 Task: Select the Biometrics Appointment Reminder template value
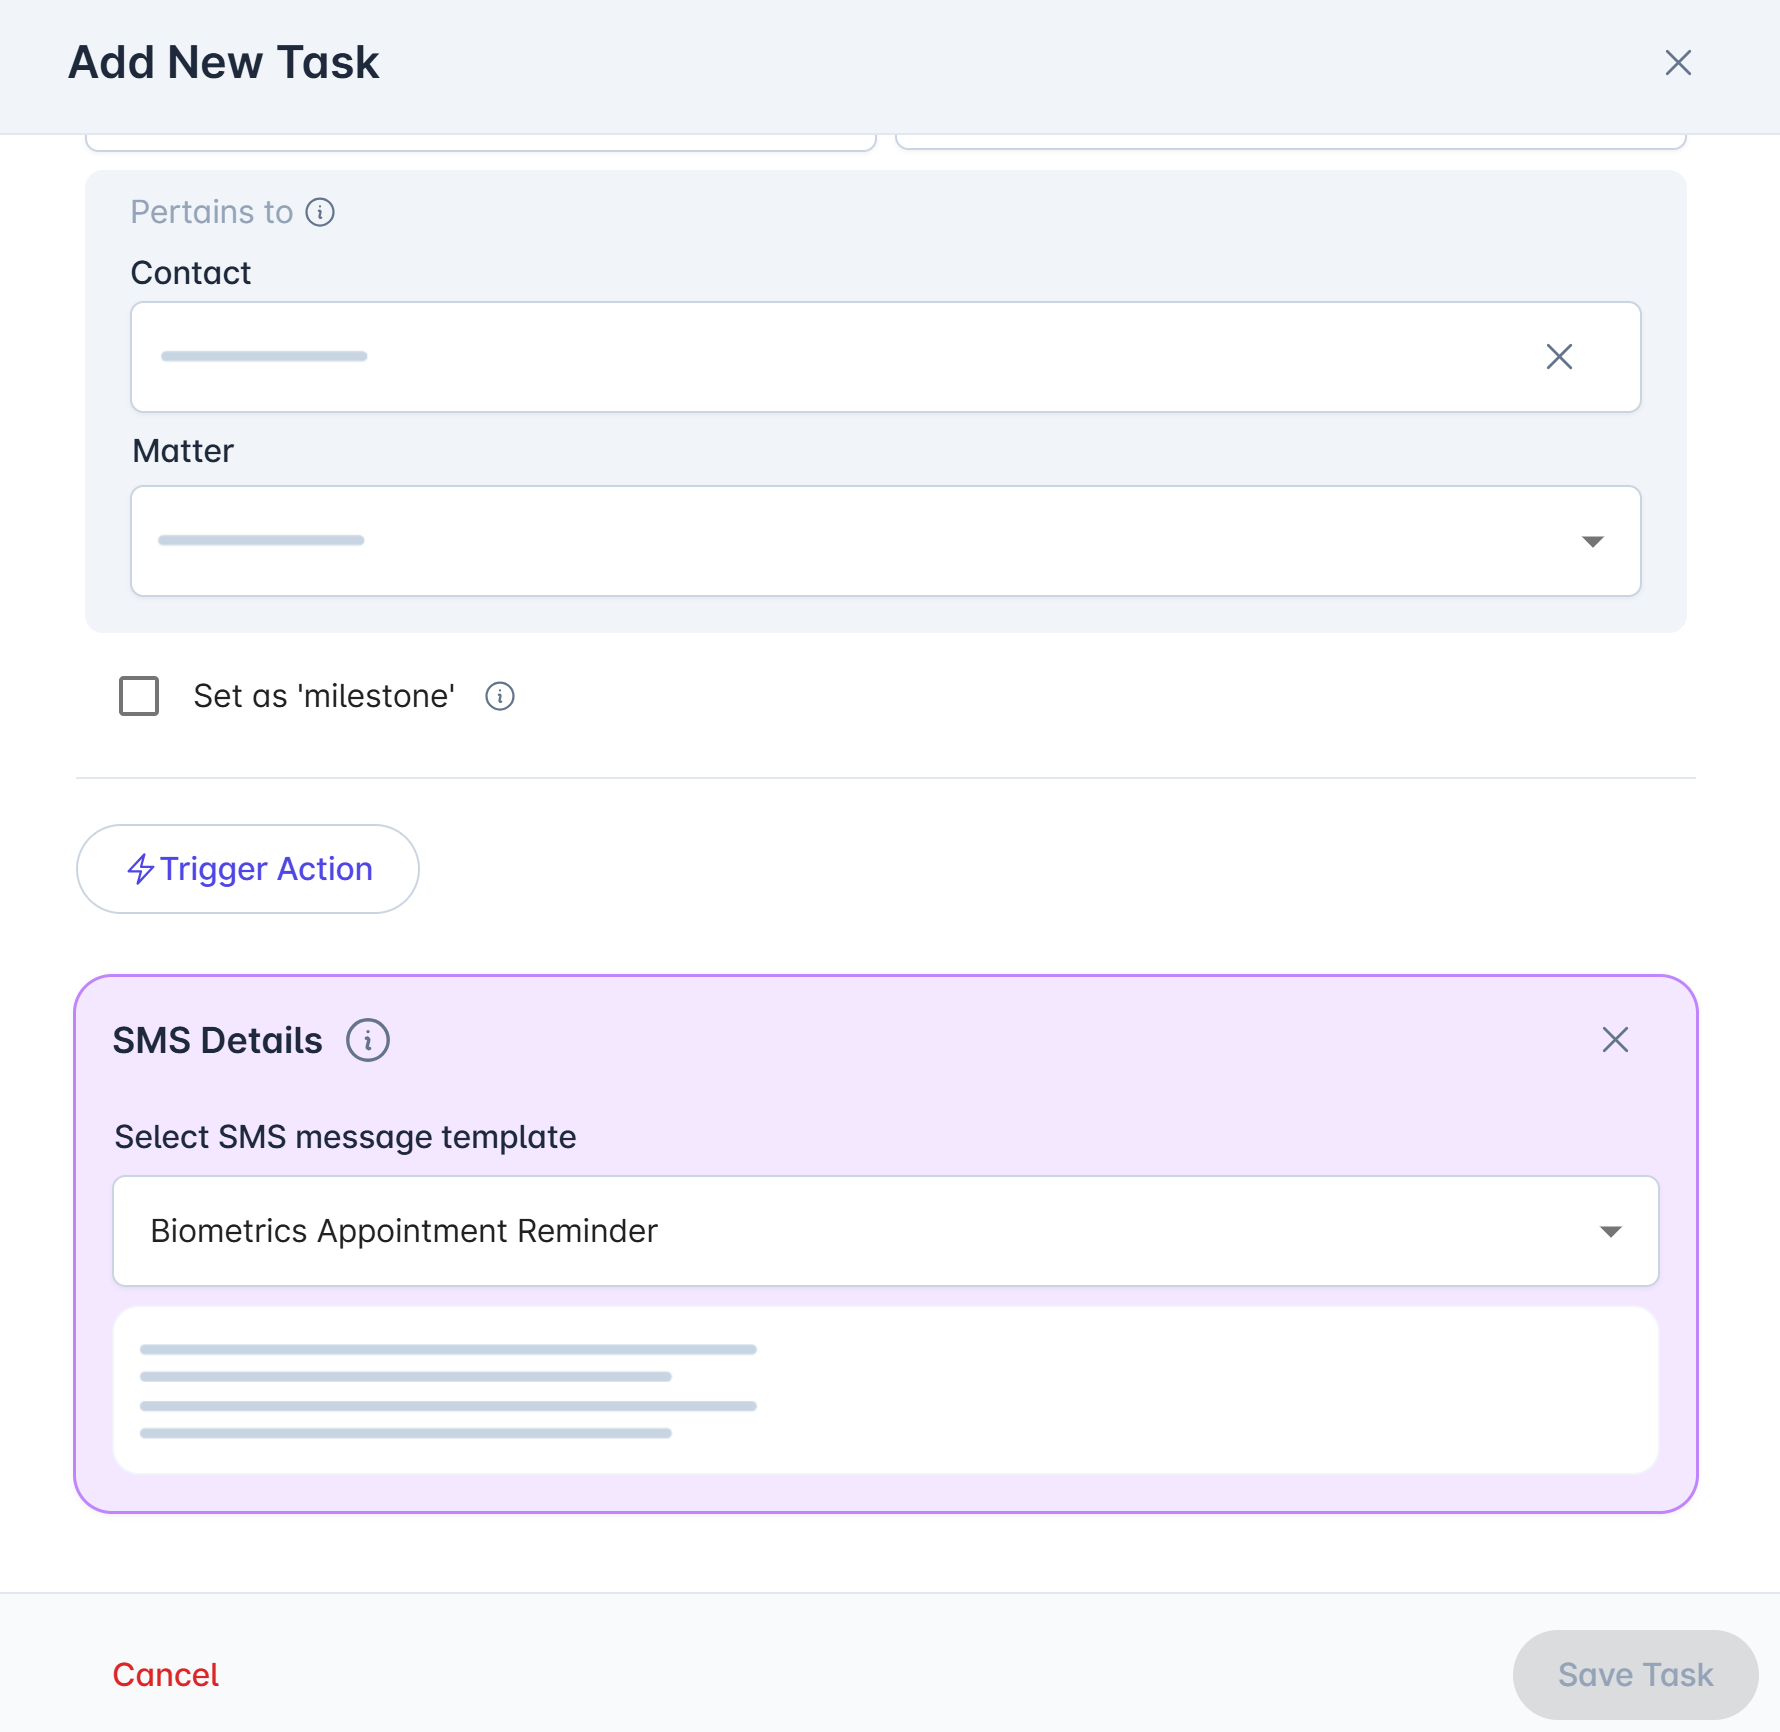404,1231
